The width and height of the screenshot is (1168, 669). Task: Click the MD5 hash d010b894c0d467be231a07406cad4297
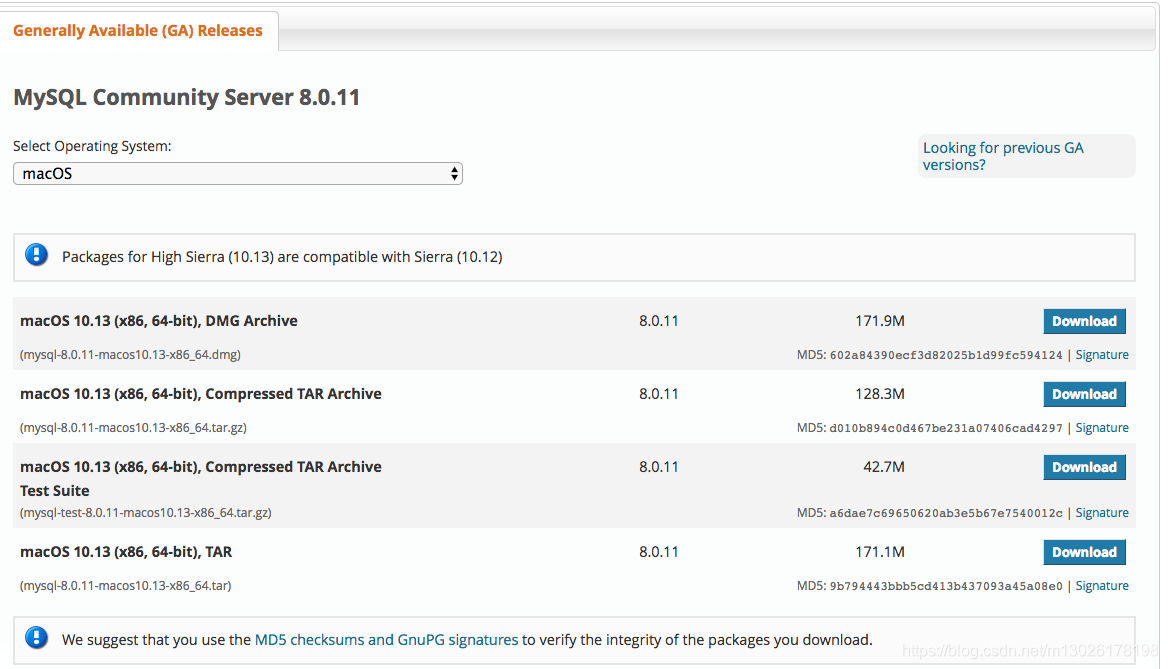click(x=946, y=428)
